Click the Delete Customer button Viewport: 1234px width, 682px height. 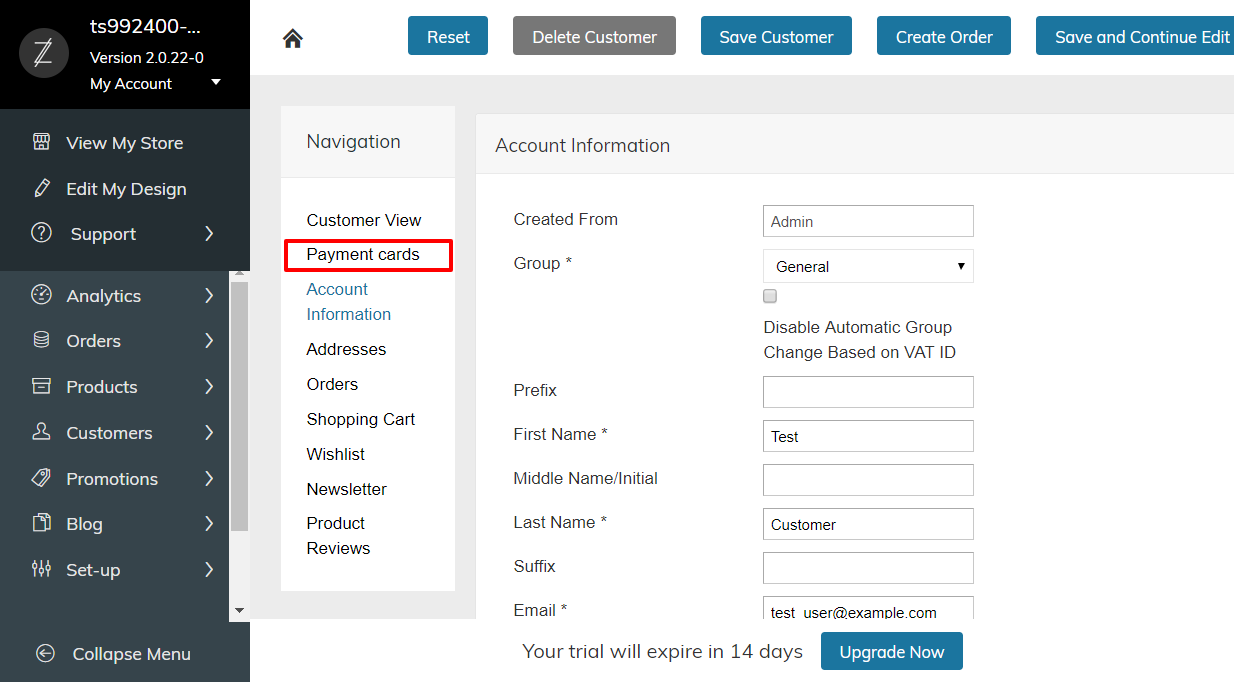(594, 36)
